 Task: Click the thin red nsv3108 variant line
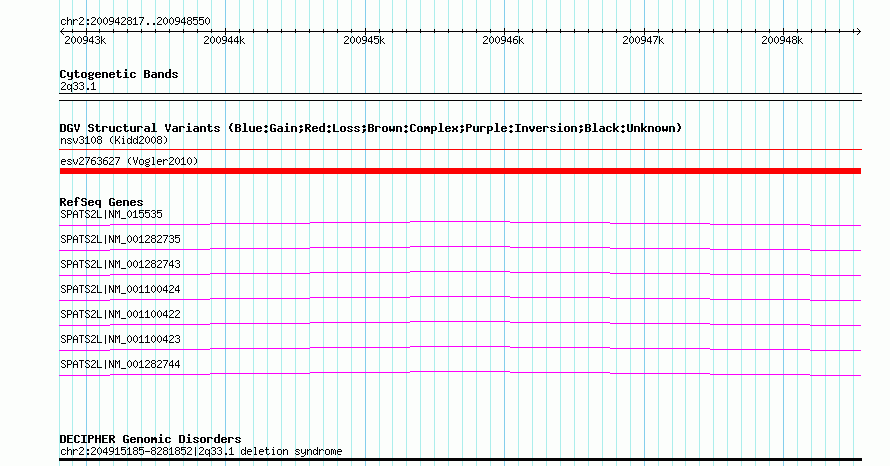point(460,150)
